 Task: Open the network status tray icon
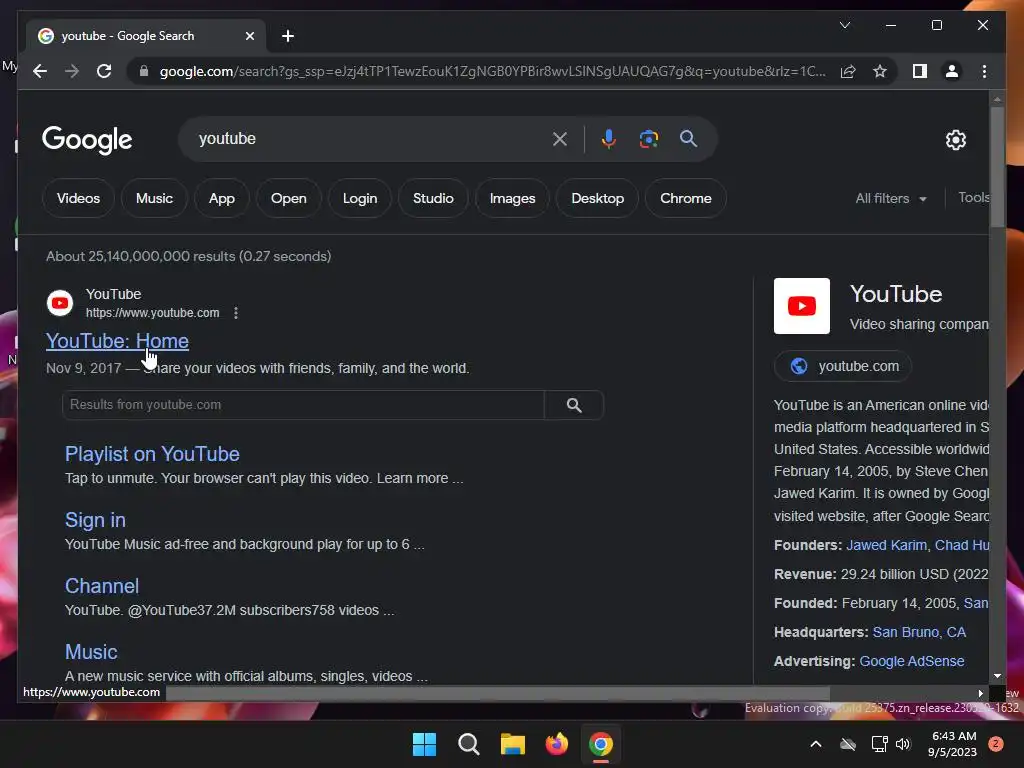(879, 744)
